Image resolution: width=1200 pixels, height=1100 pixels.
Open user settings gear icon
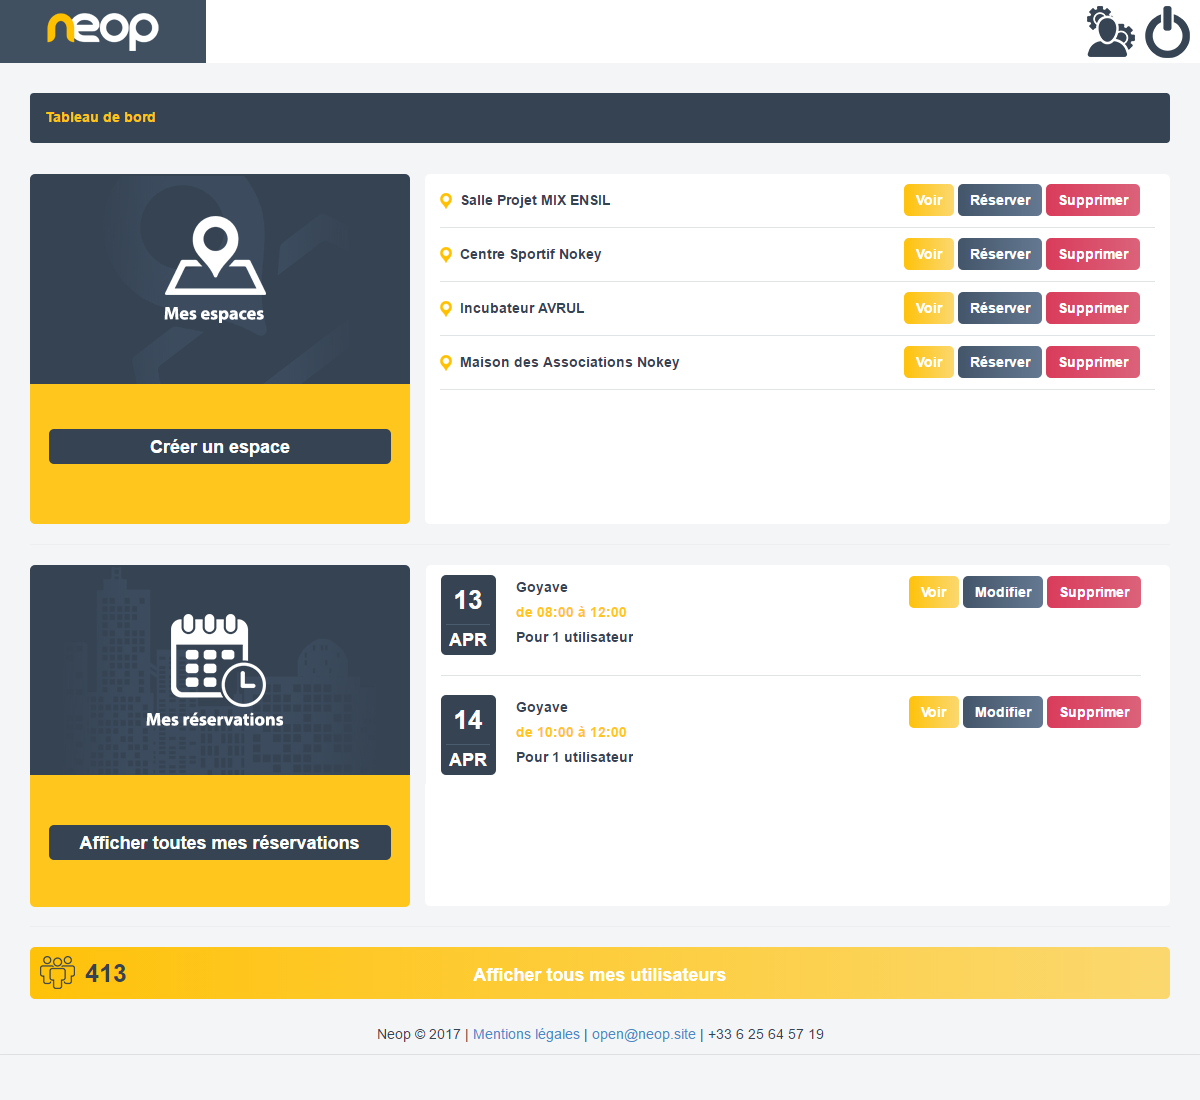pyautogui.click(x=1110, y=32)
